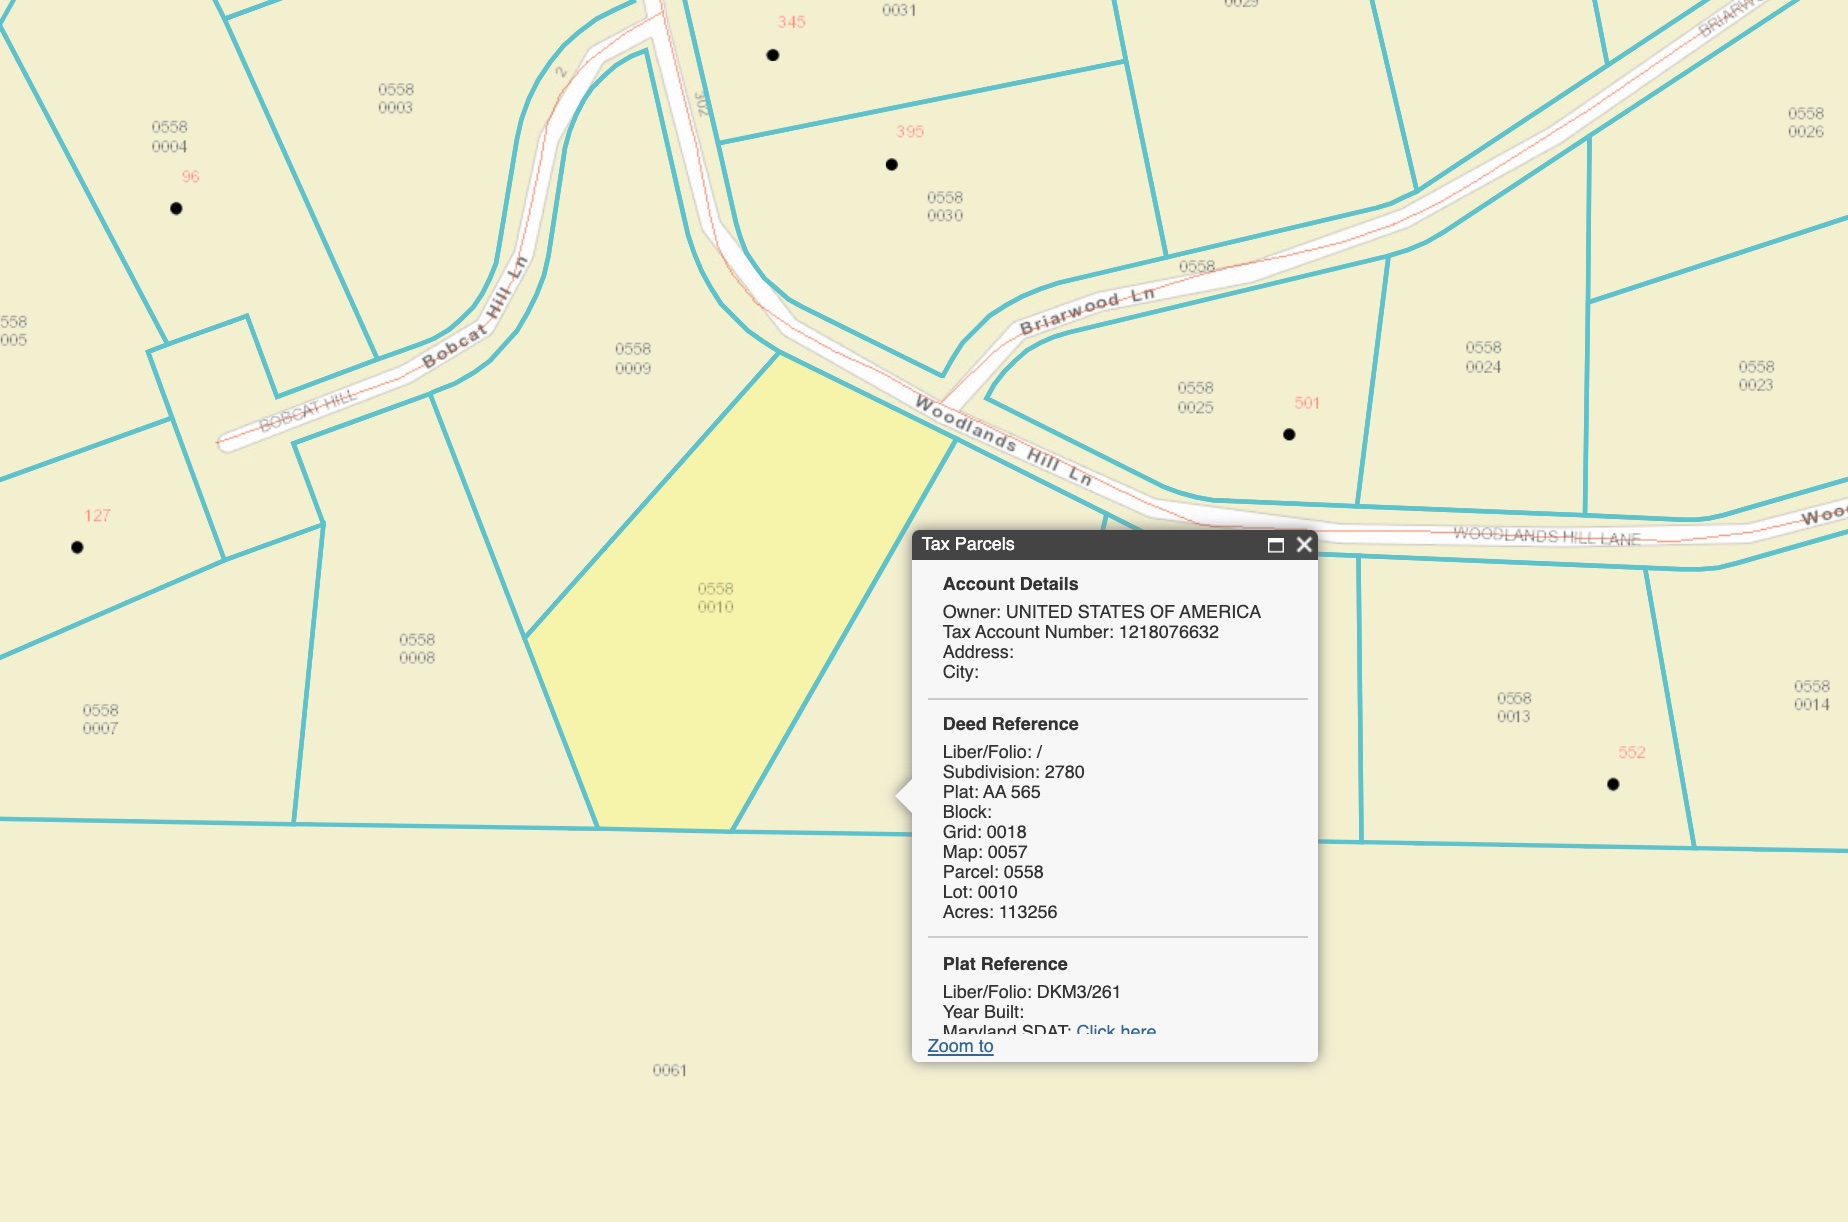Click on parcel 0558 0013

point(1513,707)
